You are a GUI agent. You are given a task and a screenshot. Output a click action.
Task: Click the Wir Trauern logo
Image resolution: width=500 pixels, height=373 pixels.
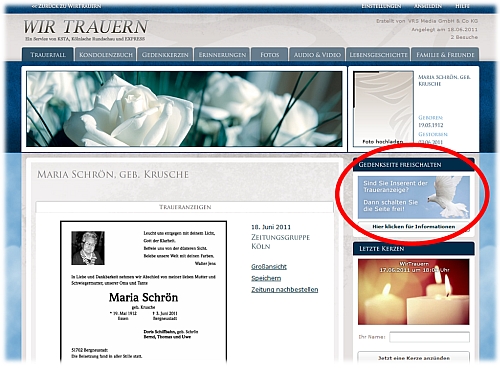(85, 30)
